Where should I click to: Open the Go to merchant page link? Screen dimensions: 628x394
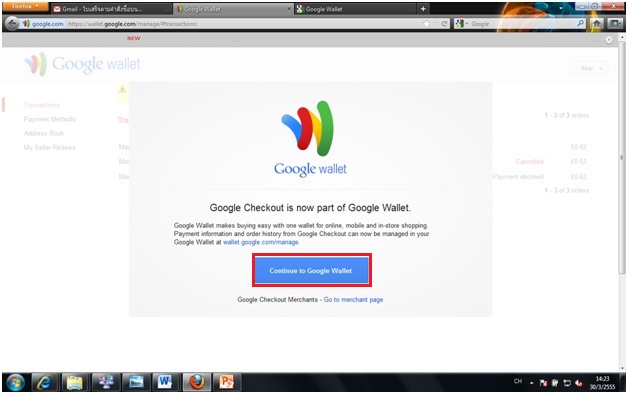point(353,300)
